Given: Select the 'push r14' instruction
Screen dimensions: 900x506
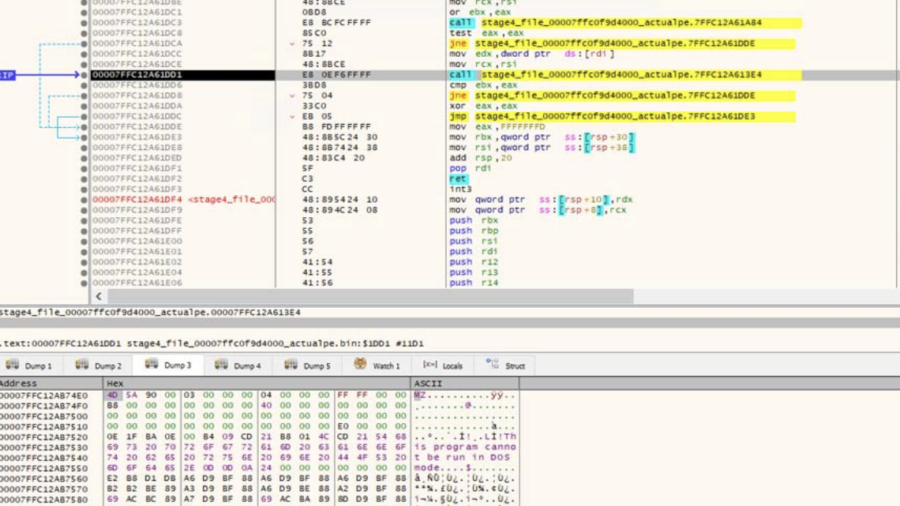Looking at the screenshot, I should click(474, 283).
